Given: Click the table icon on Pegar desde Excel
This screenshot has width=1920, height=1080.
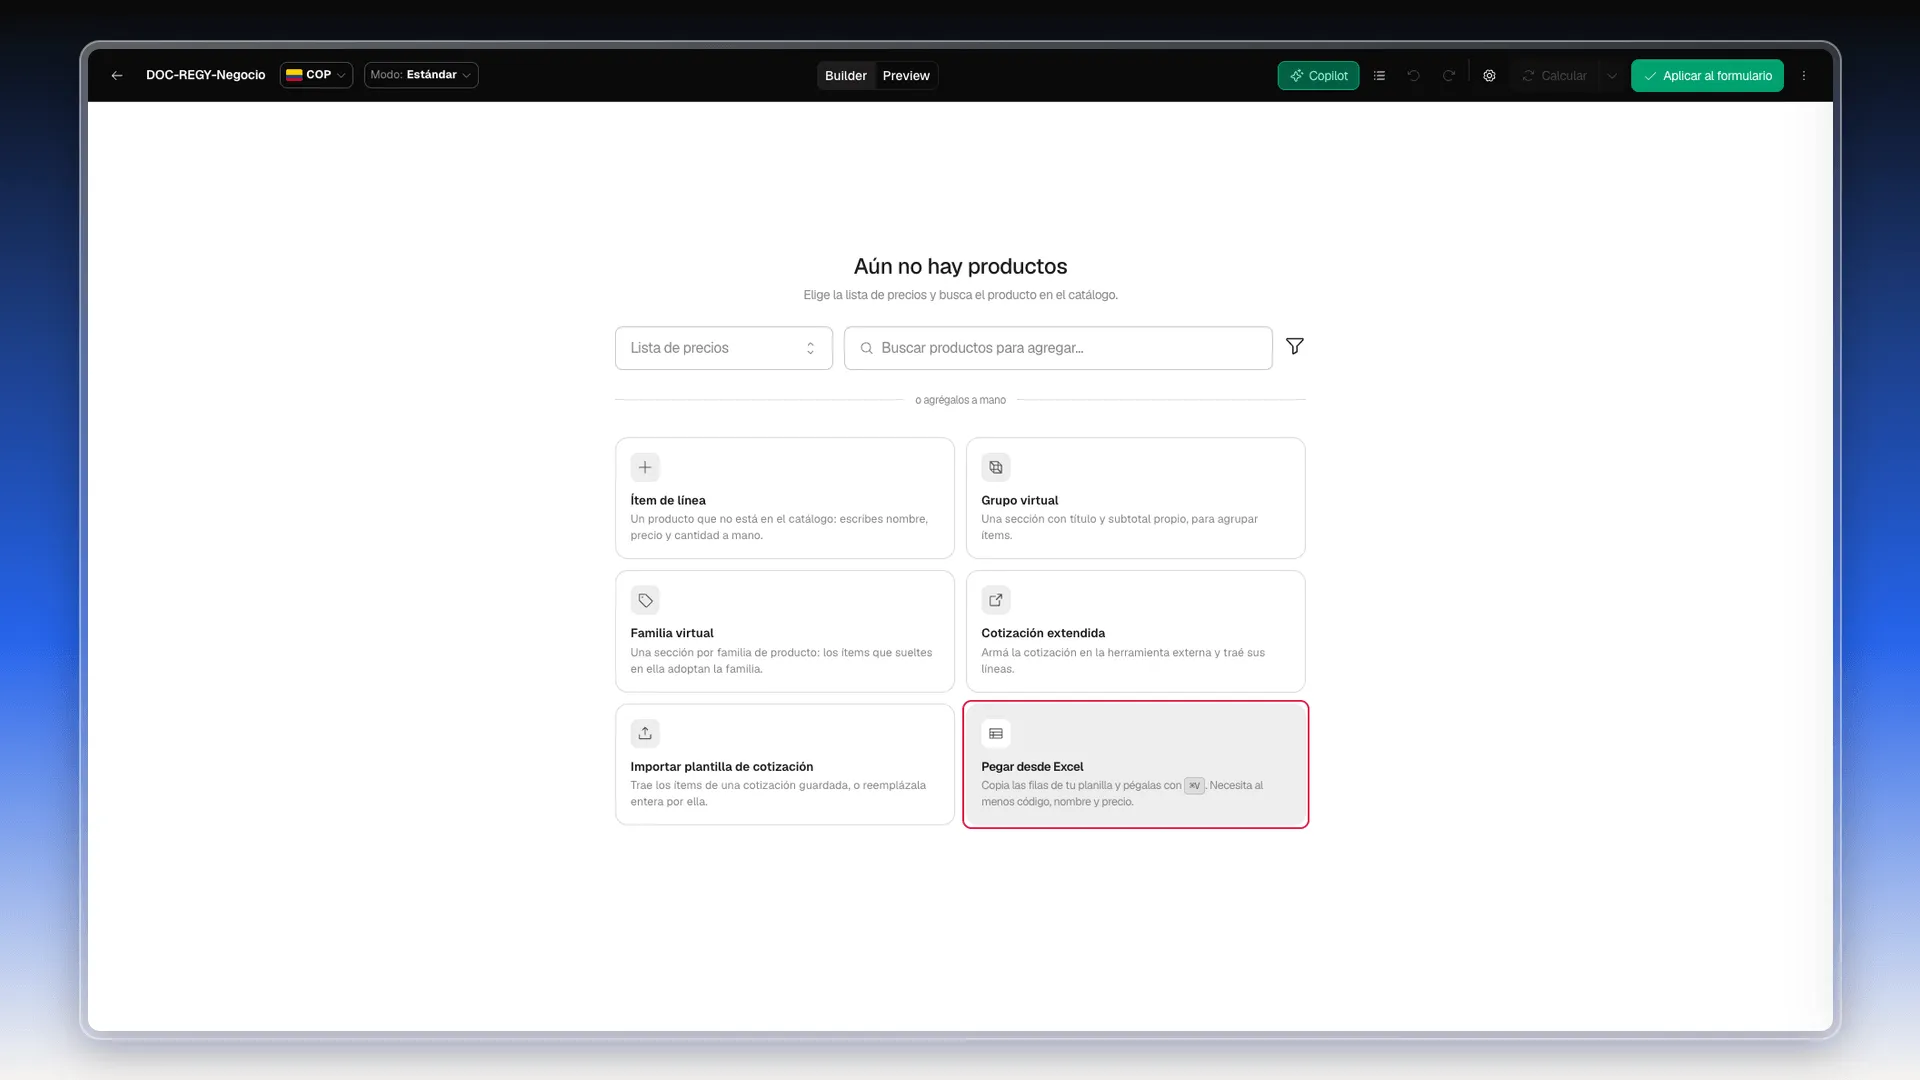Looking at the screenshot, I should pyautogui.click(x=996, y=733).
